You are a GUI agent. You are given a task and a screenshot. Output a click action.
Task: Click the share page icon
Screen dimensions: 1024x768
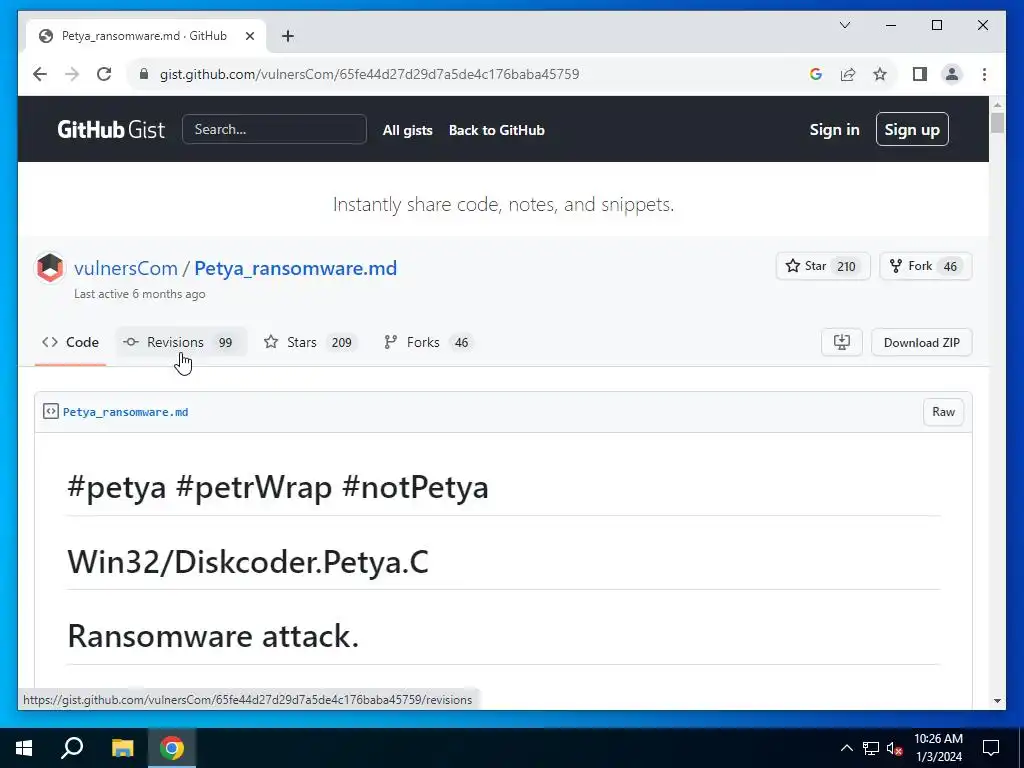point(848,74)
